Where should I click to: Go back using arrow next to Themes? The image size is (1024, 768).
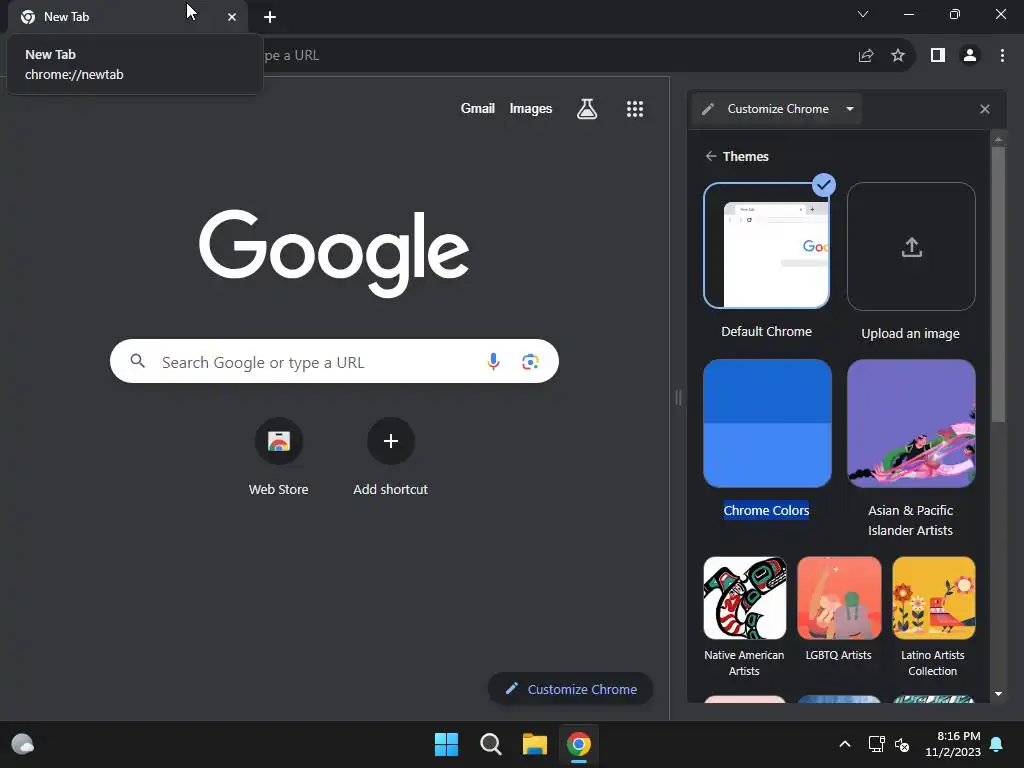click(711, 156)
